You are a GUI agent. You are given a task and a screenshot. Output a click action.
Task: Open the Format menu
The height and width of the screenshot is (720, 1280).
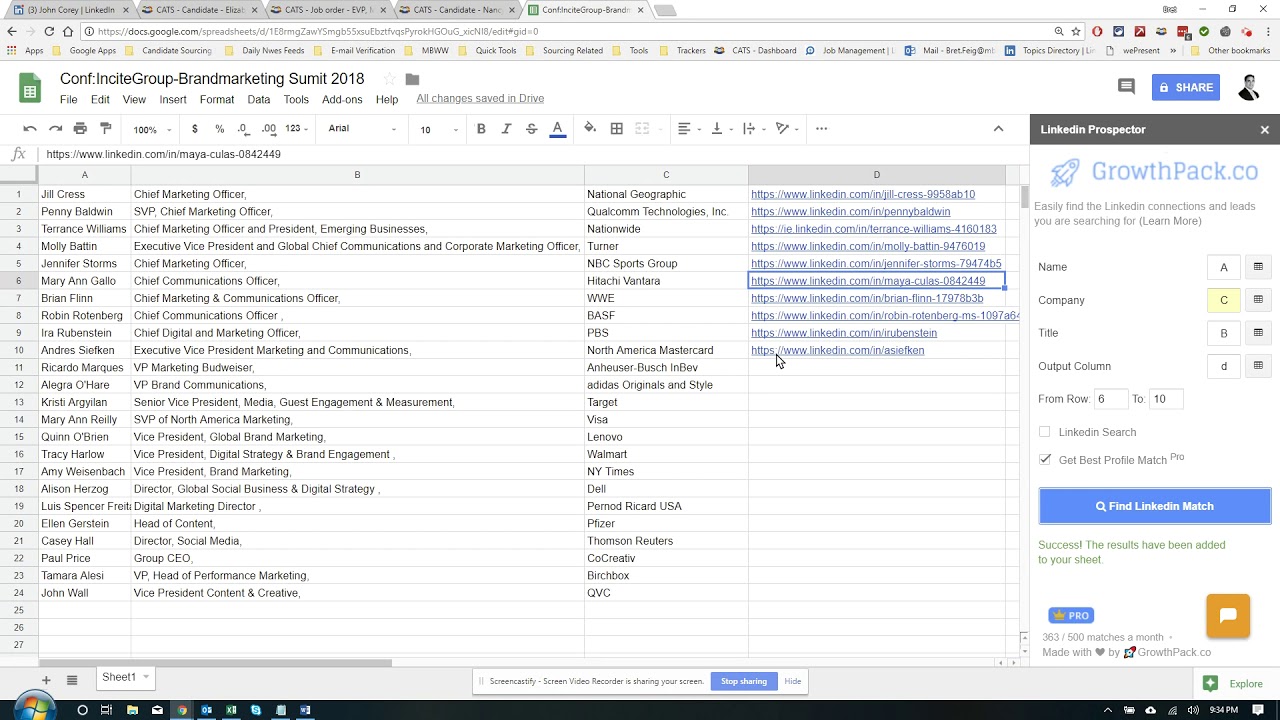pyautogui.click(x=217, y=100)
